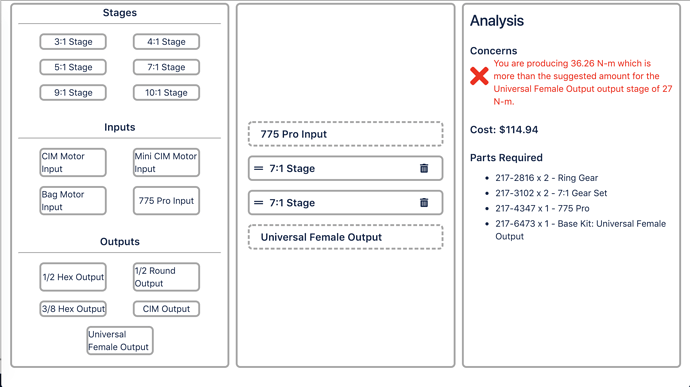Pick the 10:1 Stage button
The width and height of the screenshot is (690, 387).
[166, 93]
